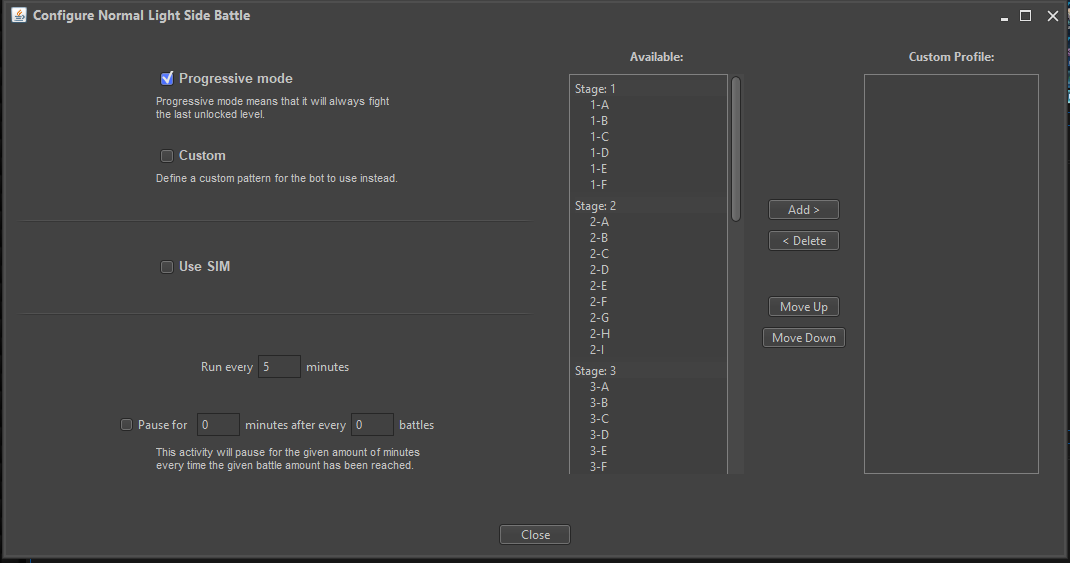Click the Run every minutes input field
1070x563 pixels.
(279, 367)
